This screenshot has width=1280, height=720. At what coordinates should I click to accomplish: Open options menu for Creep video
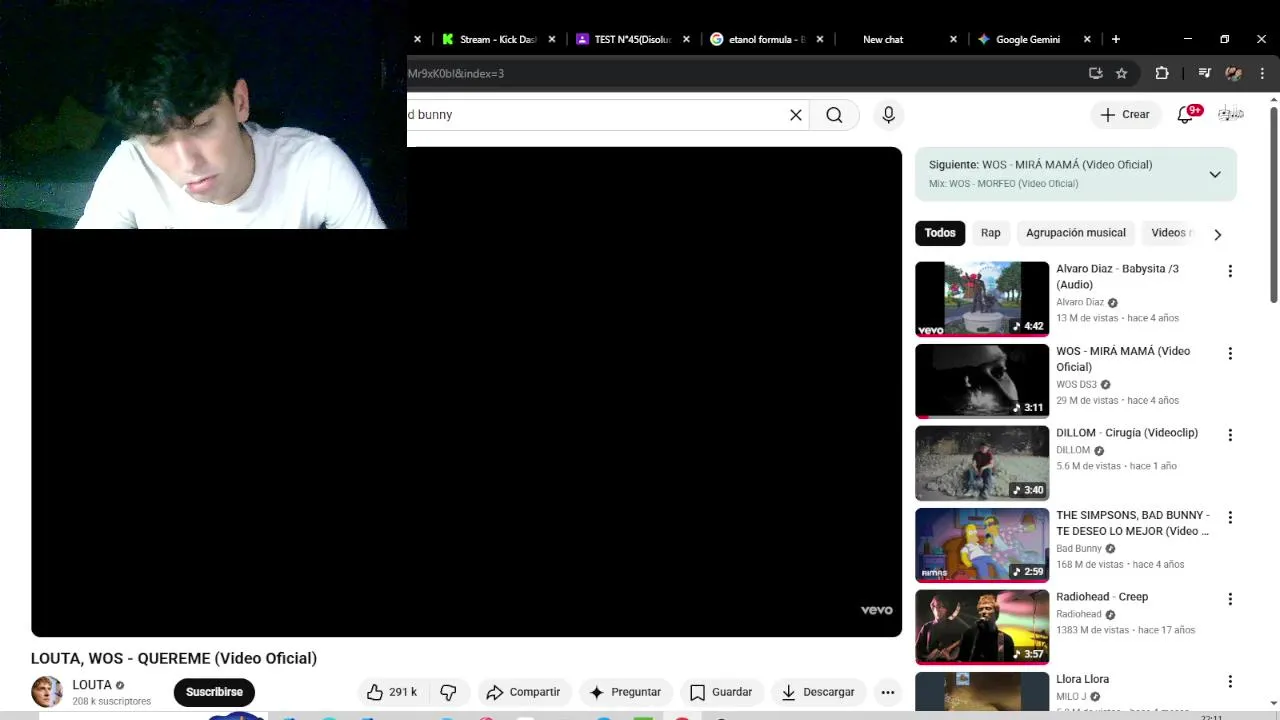(x=1230, y=599)
